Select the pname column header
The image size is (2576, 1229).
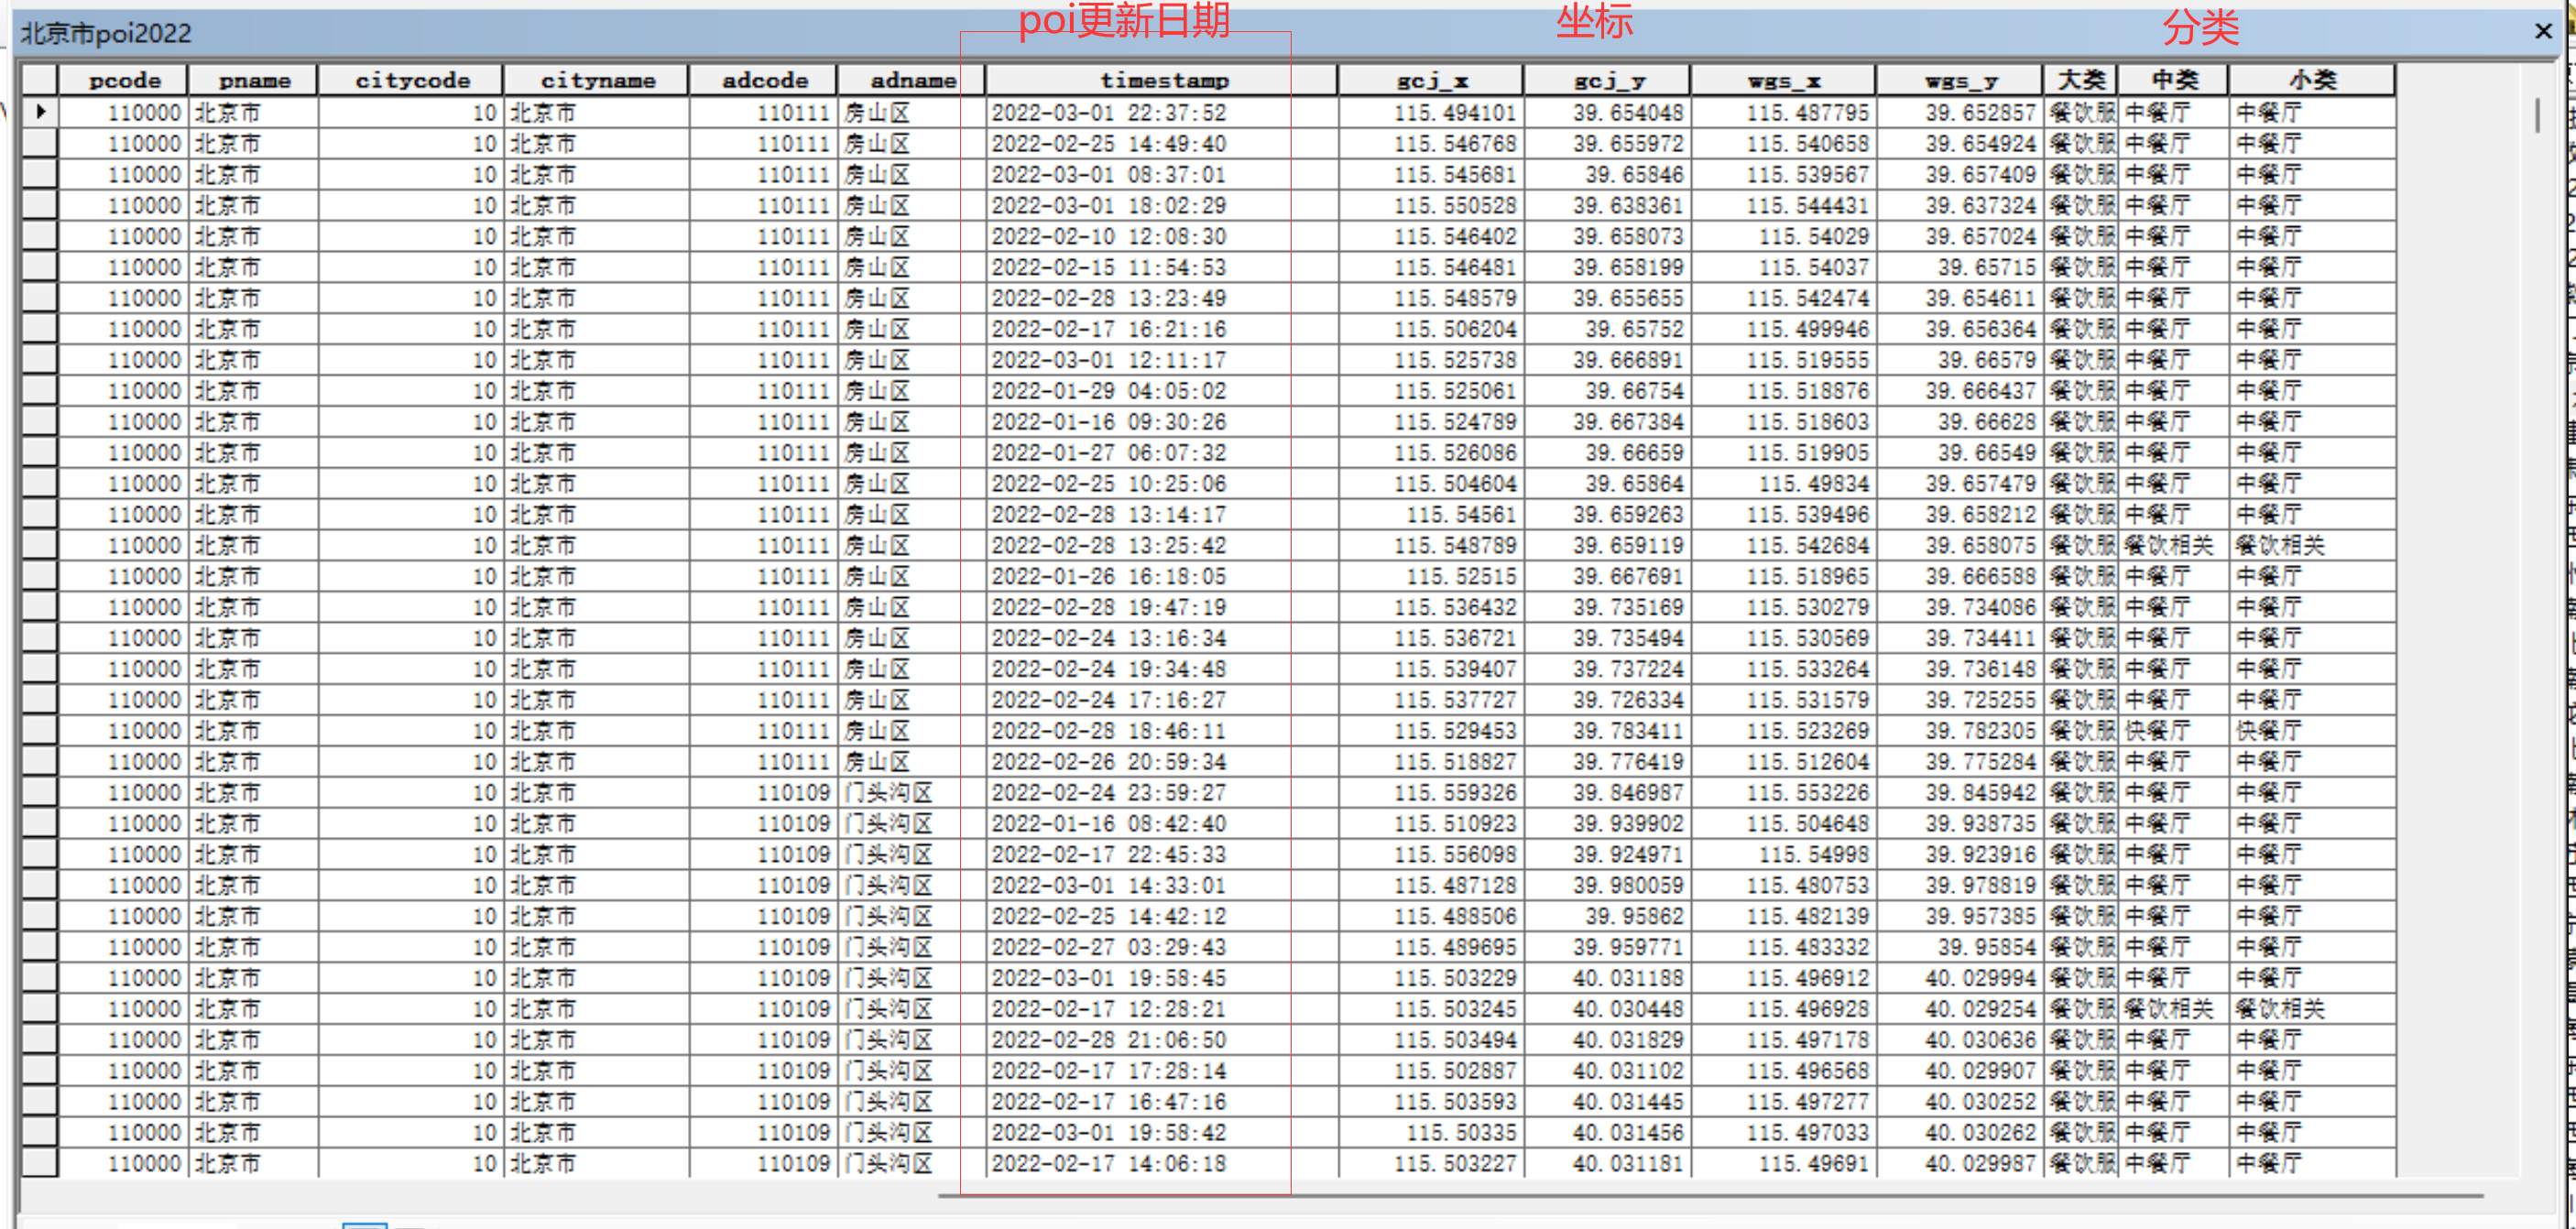click(254, 80)
